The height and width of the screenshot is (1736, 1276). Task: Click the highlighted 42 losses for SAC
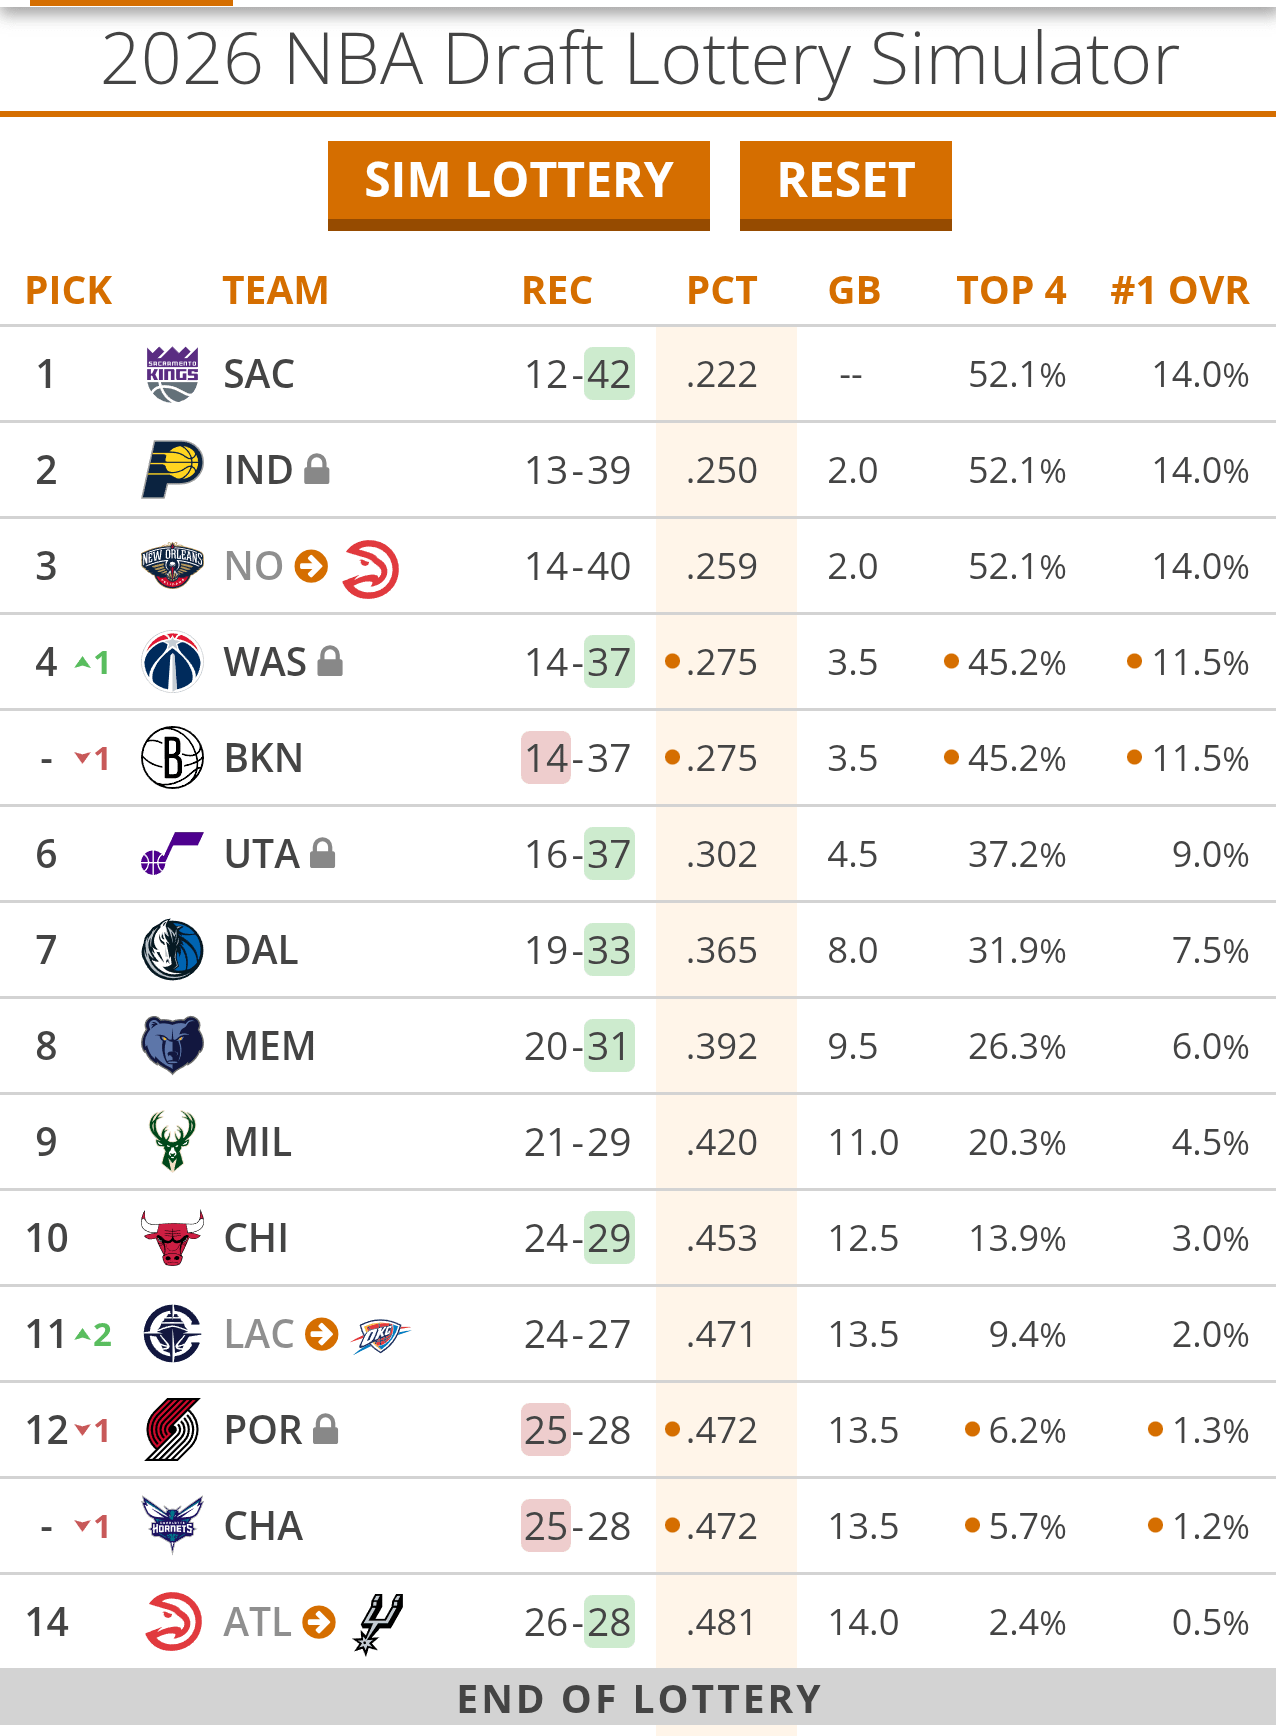(x=609, y=375)
